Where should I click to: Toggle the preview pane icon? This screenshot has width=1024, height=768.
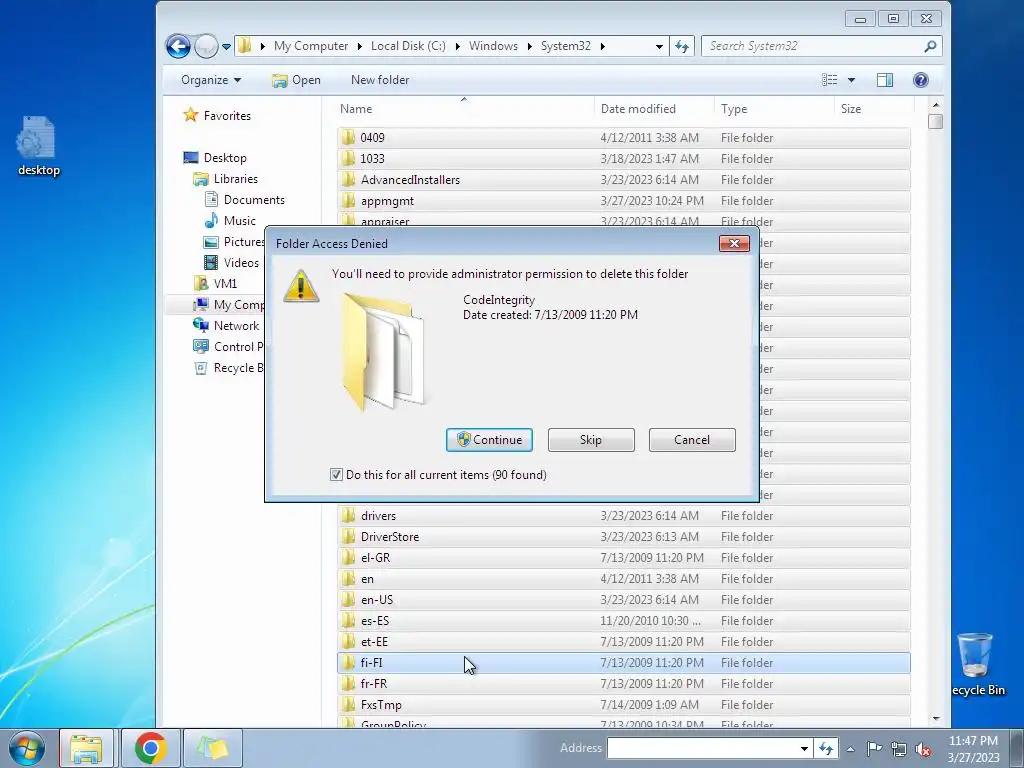point(885,80)
